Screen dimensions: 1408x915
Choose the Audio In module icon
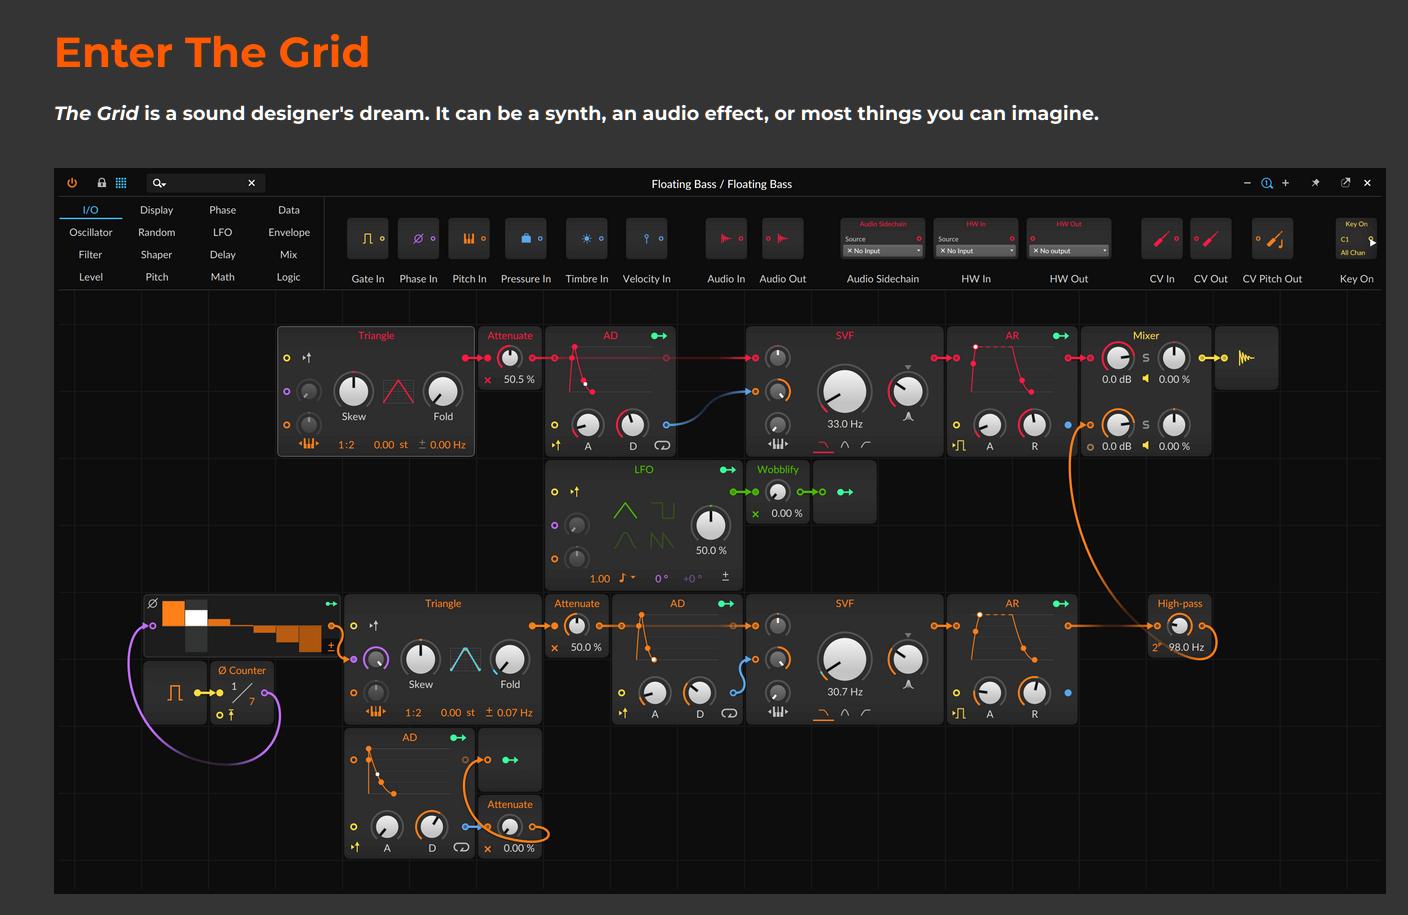[x=726, y=239]
